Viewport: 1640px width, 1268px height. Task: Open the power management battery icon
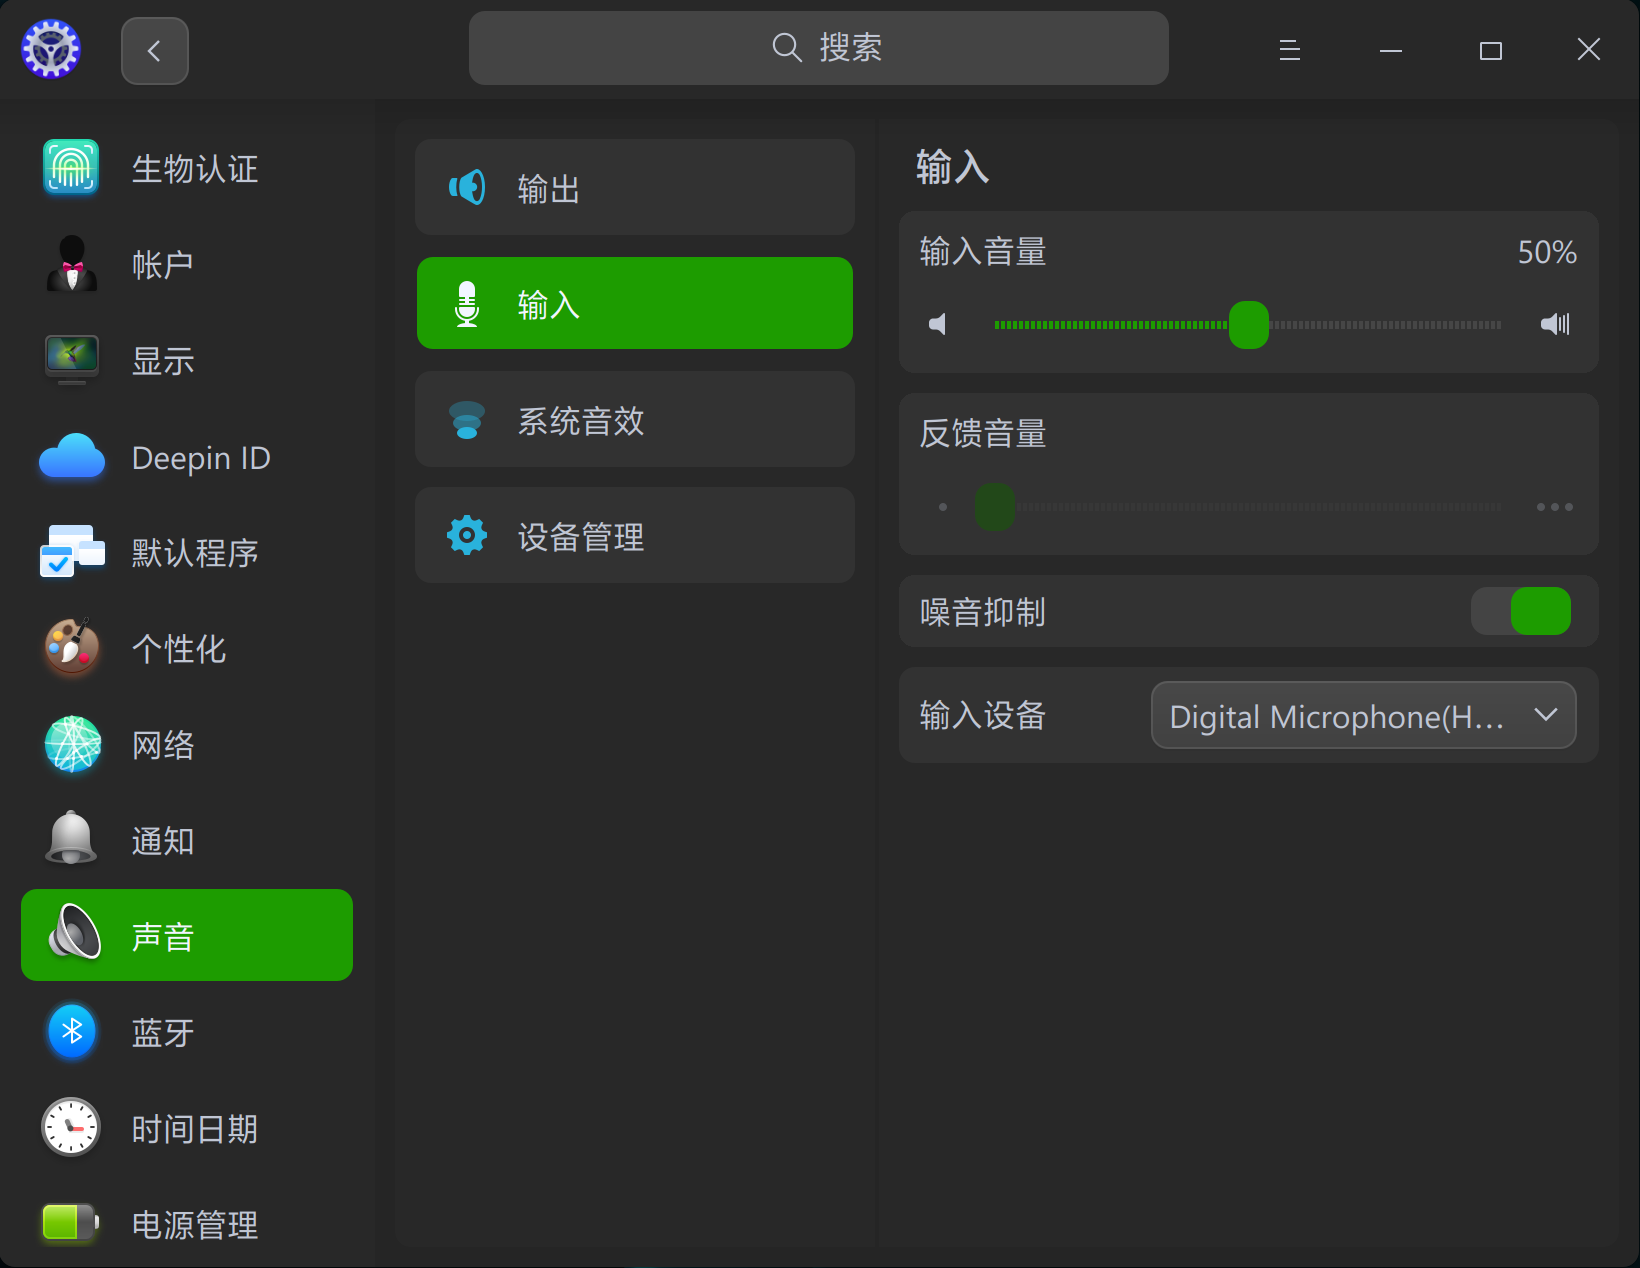(x=70, y=1222)
